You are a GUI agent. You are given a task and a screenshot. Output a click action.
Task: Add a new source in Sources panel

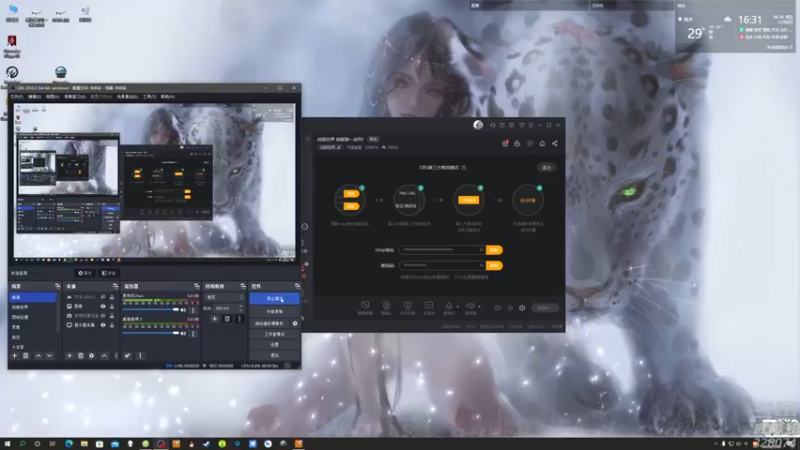(69, 356)
